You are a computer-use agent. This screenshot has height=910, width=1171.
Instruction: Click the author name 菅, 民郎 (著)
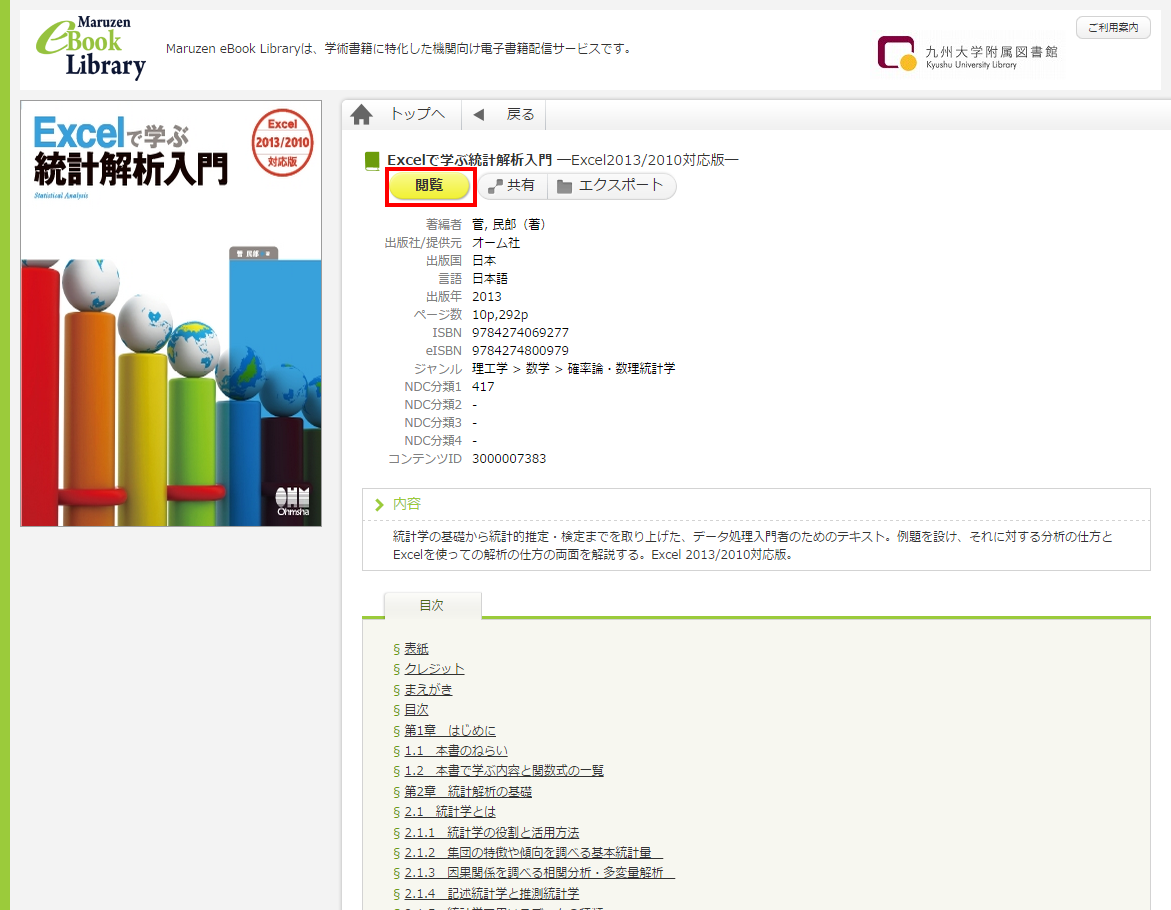coord(509,224)
